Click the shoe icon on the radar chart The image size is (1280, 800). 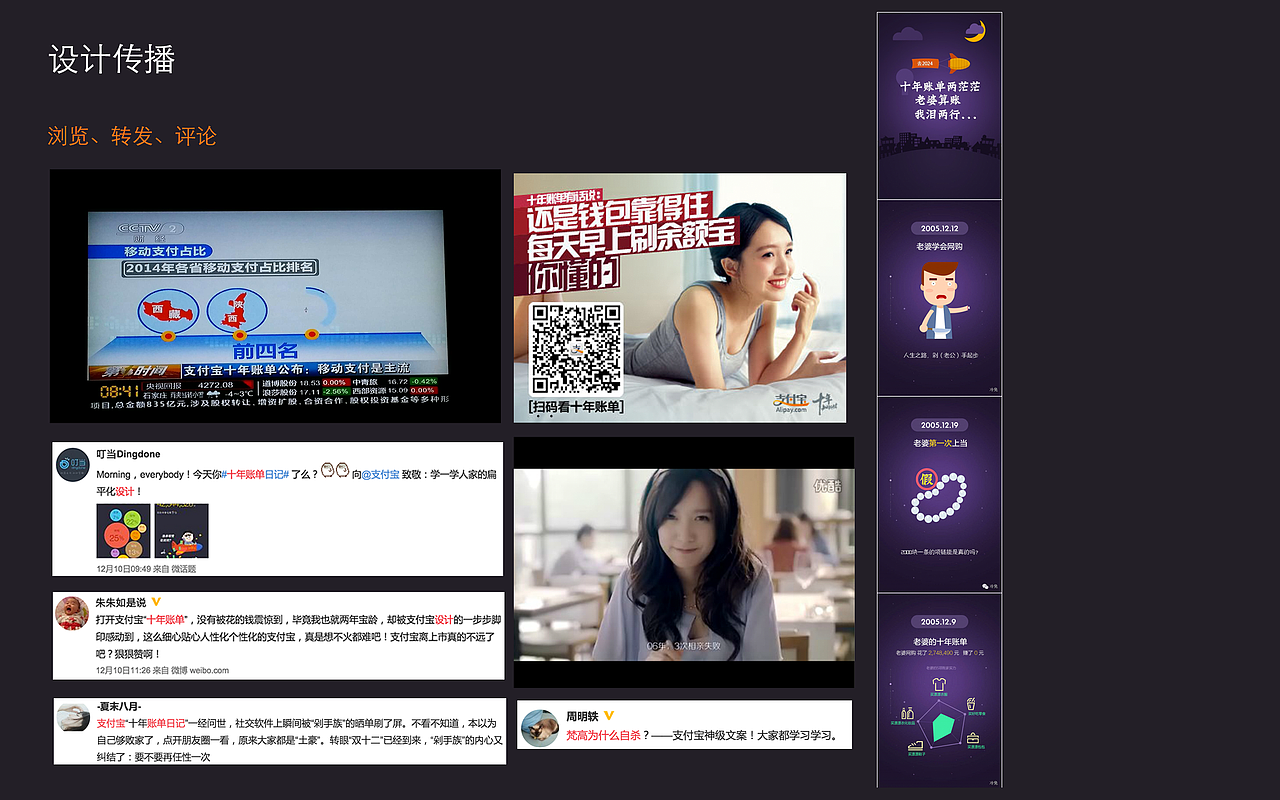914,746
